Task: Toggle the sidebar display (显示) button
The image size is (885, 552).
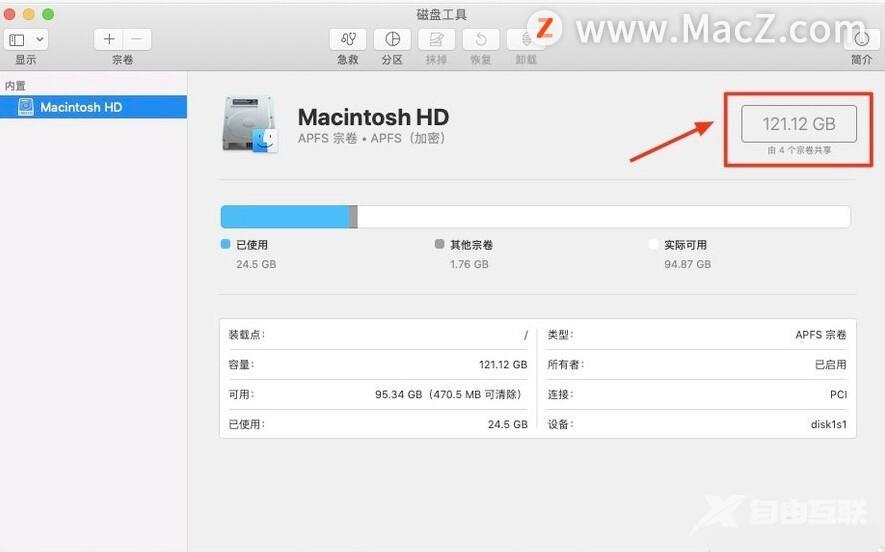Action: point(17,40)
